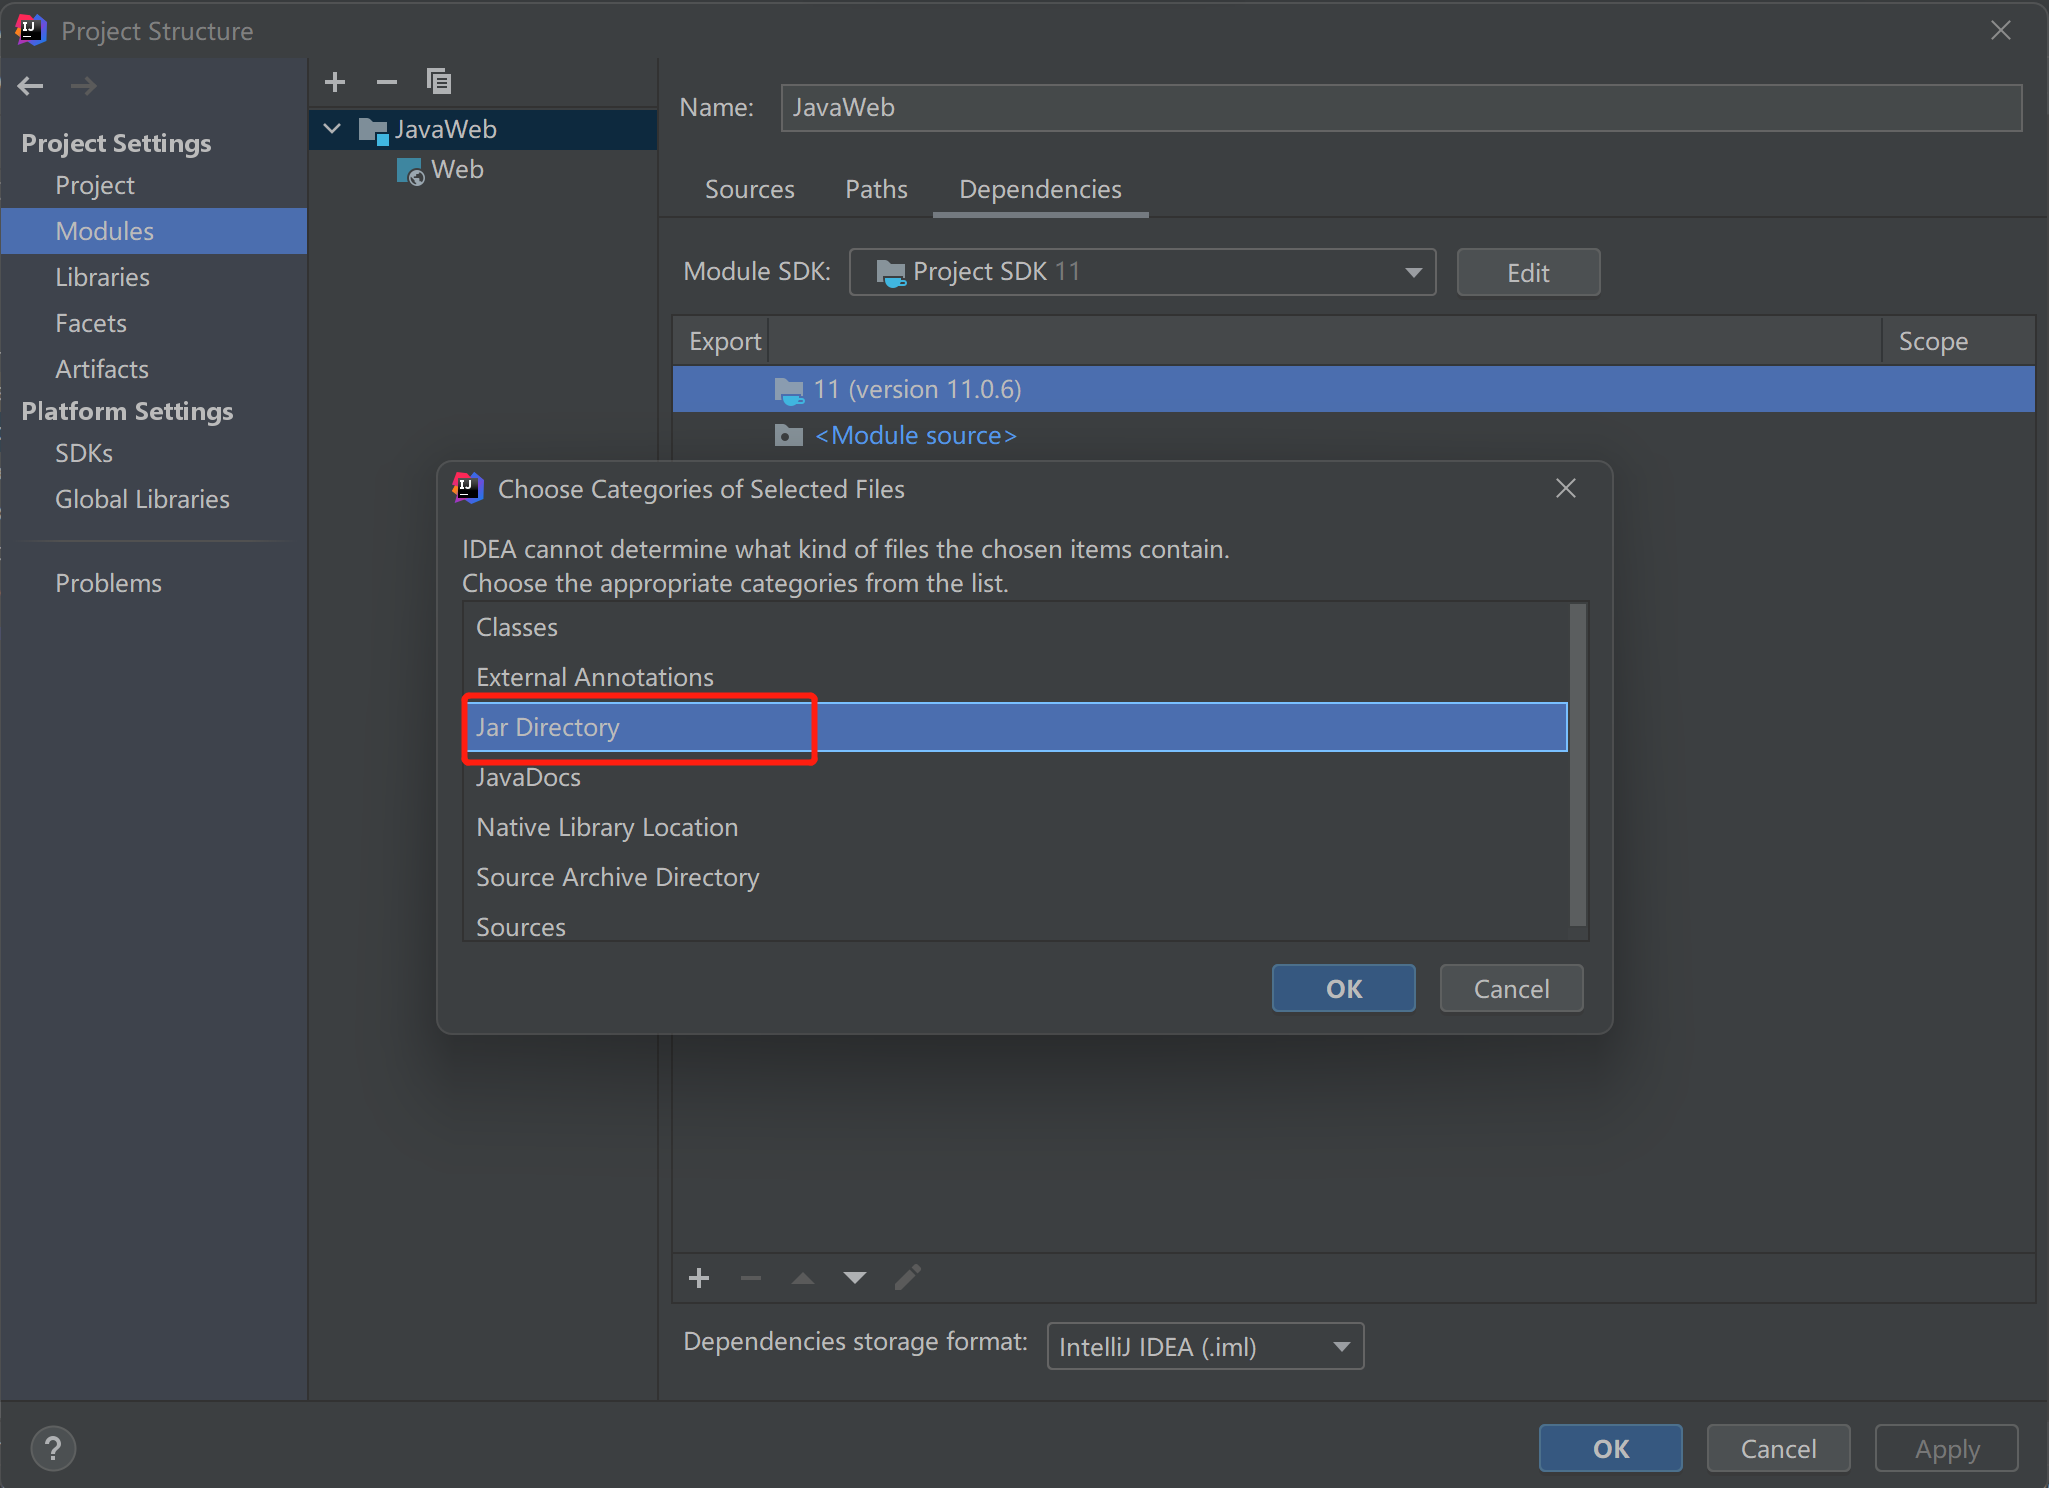Click OK in the categories dialog

(1343, 989)
